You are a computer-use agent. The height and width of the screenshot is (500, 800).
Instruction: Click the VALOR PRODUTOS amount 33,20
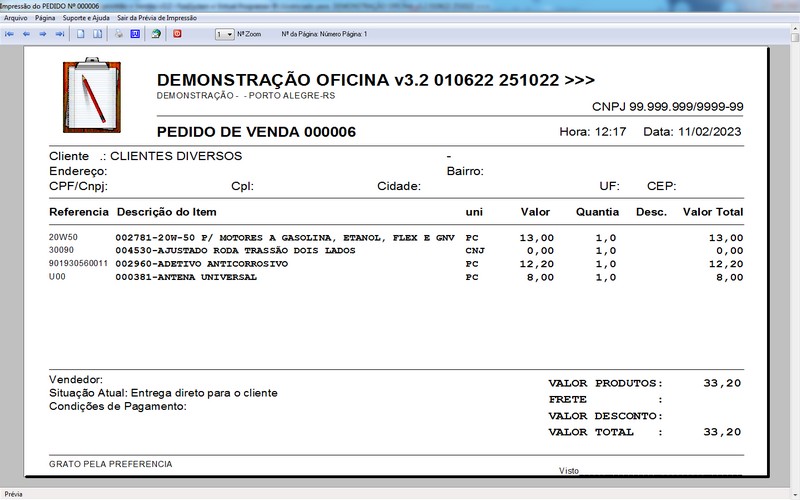(x=722, y=383)
